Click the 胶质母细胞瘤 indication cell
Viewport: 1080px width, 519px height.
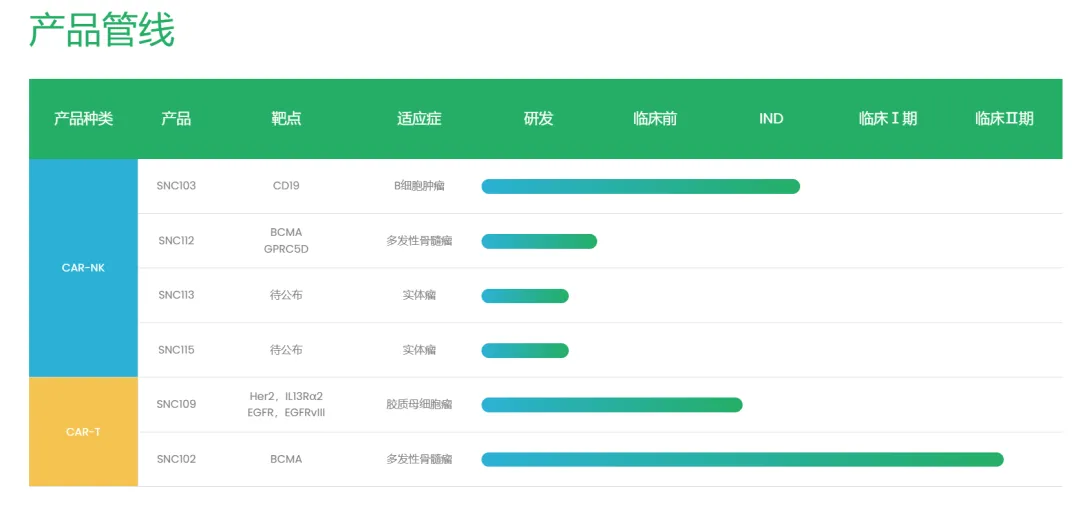click(x=419, y=404)
